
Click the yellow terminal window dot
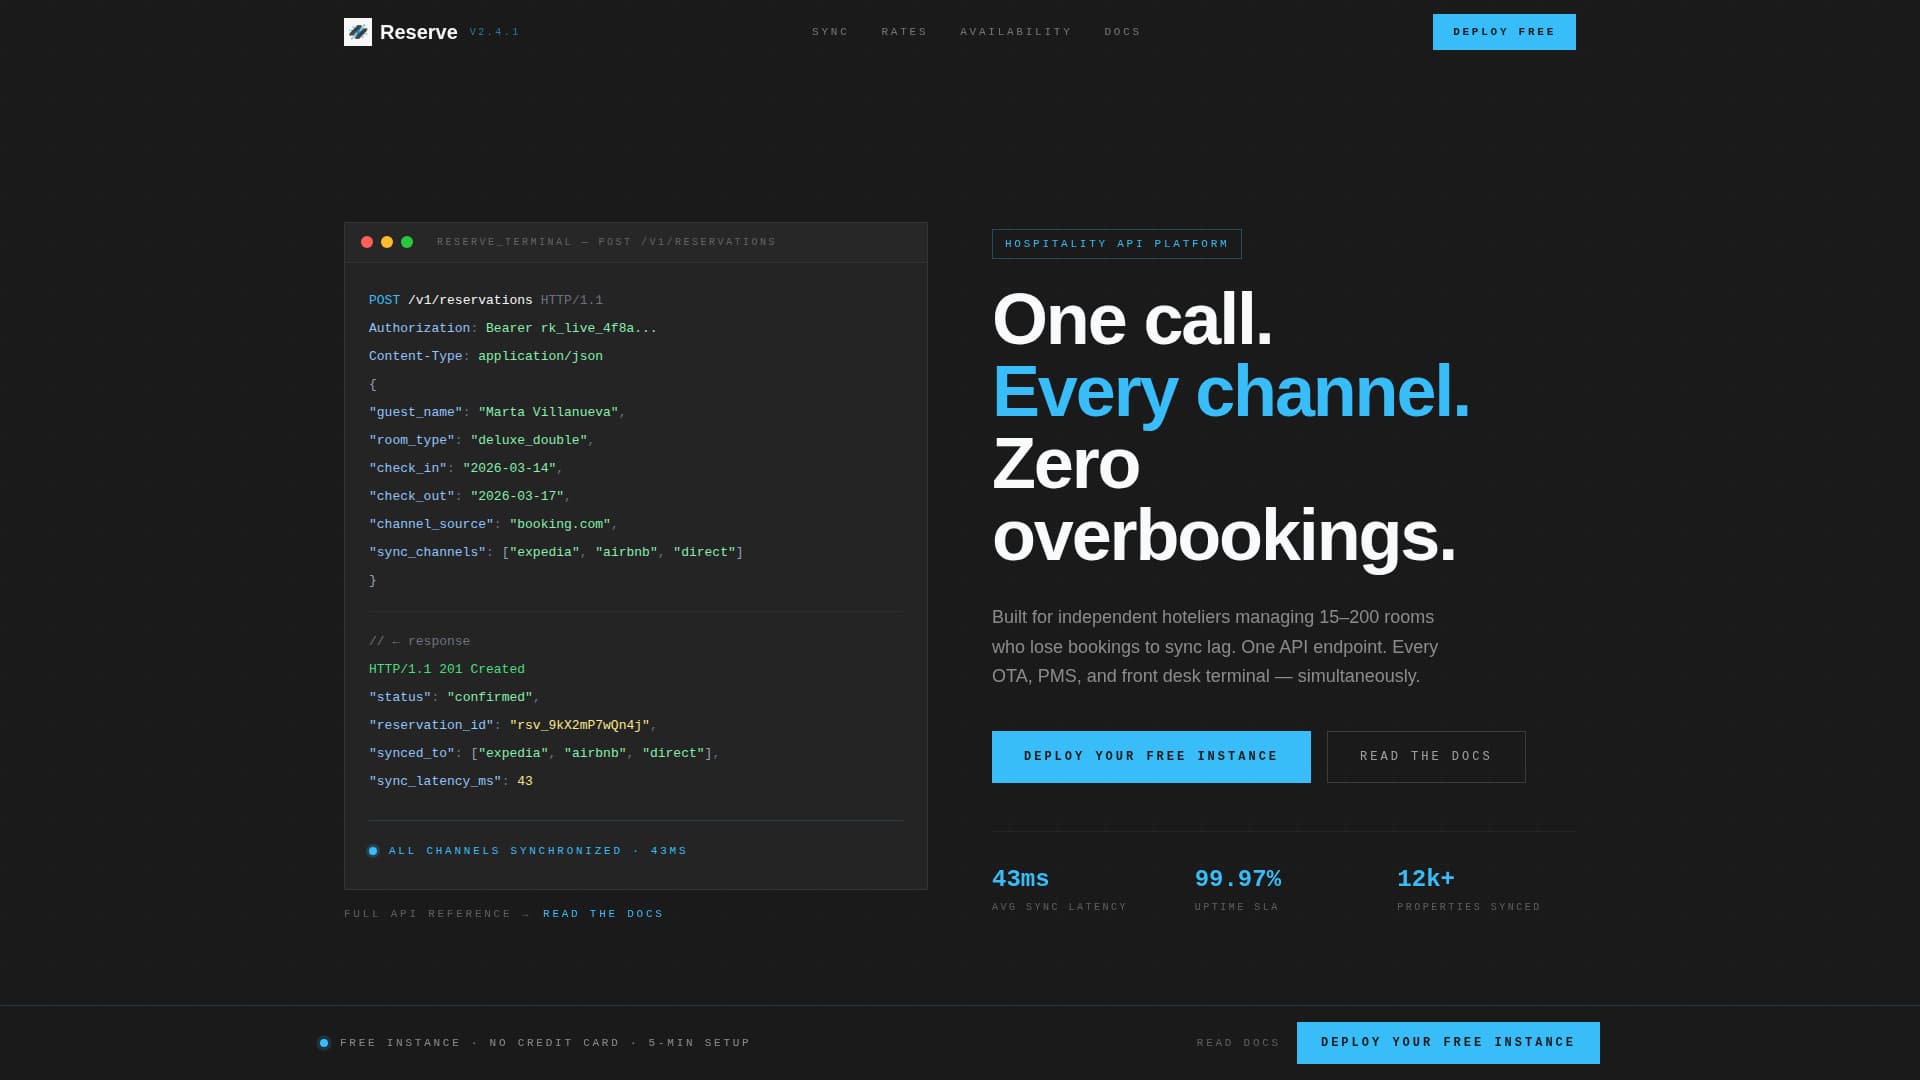pos(387,242)
